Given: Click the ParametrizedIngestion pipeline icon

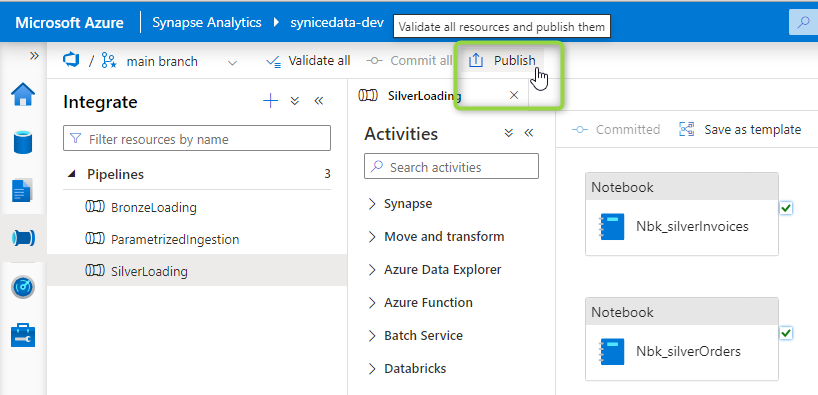Looking at the screenshot, I should click(94, 238).
